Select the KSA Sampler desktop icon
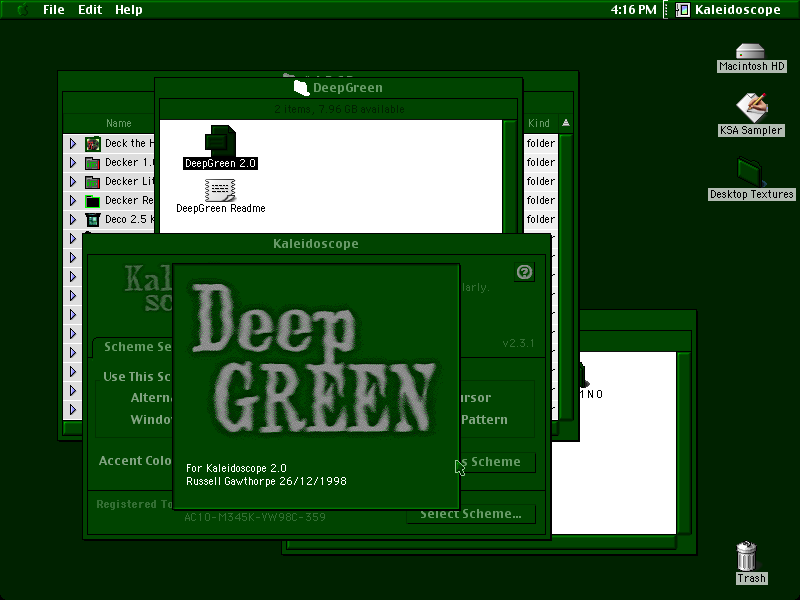Image resolution: width=800 pixels, height=600 pixels. pos(752,108)
